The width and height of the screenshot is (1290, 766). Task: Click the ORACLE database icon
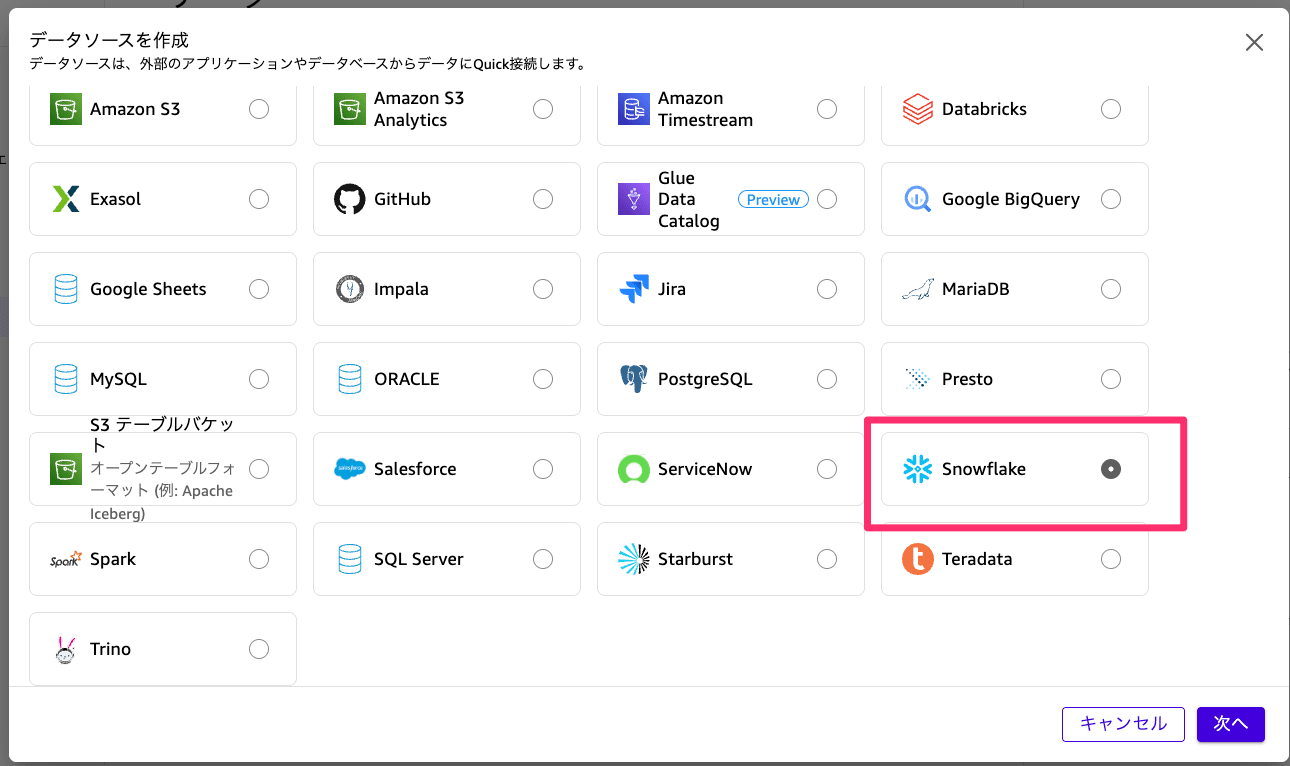coord(349,379)
